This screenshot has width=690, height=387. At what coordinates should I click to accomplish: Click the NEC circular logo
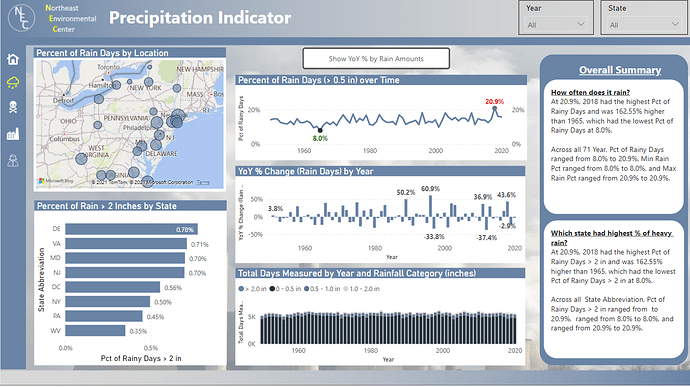coord(21,18)
